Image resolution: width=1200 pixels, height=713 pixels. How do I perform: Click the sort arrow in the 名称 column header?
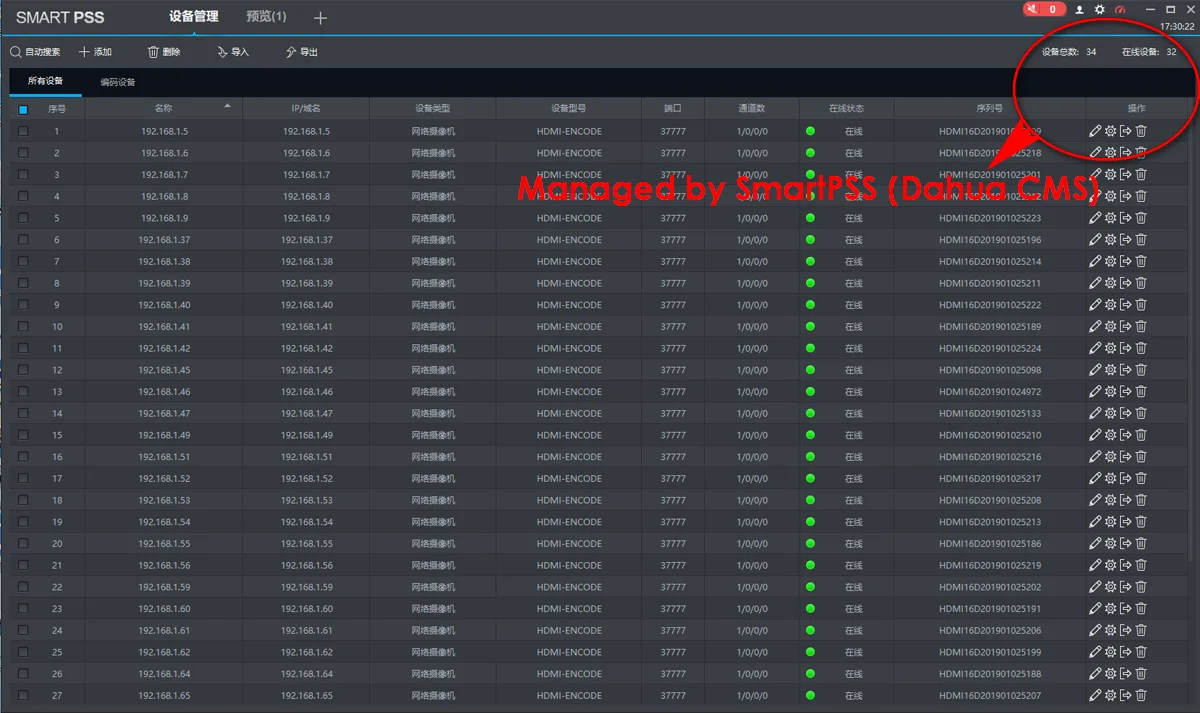click(x=228, y=105)
